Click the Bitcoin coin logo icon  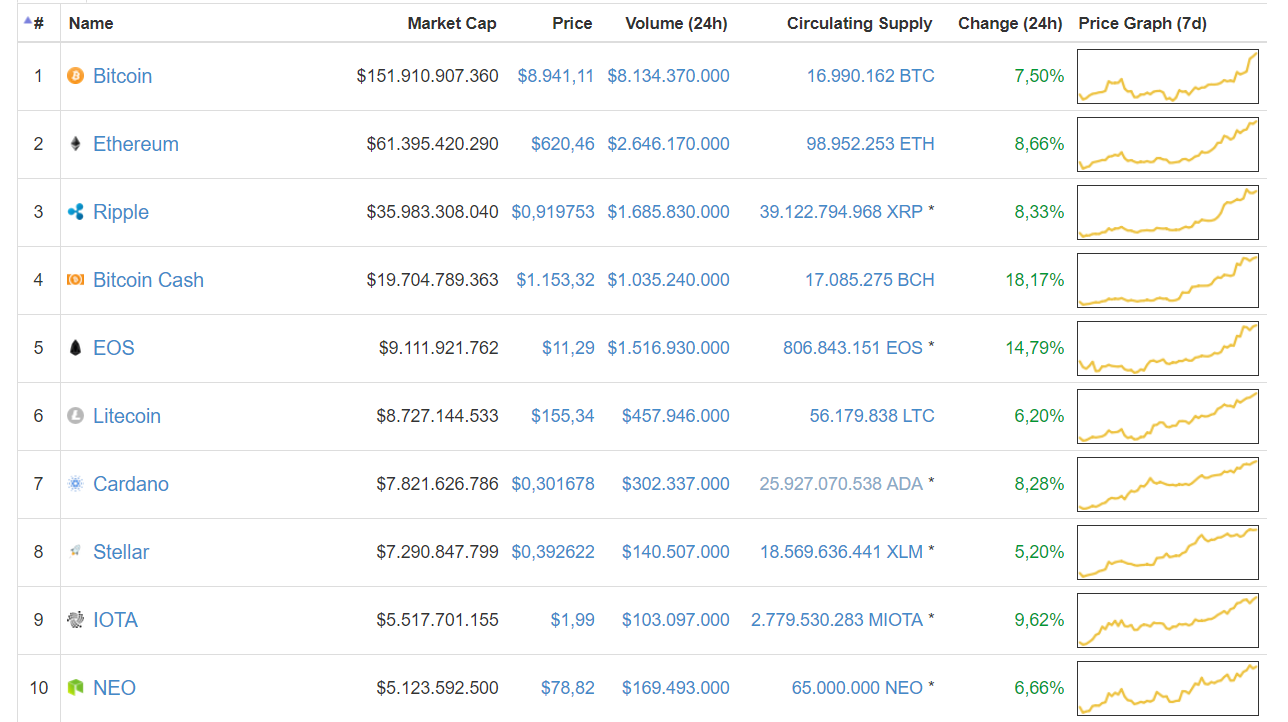point(75,76)
